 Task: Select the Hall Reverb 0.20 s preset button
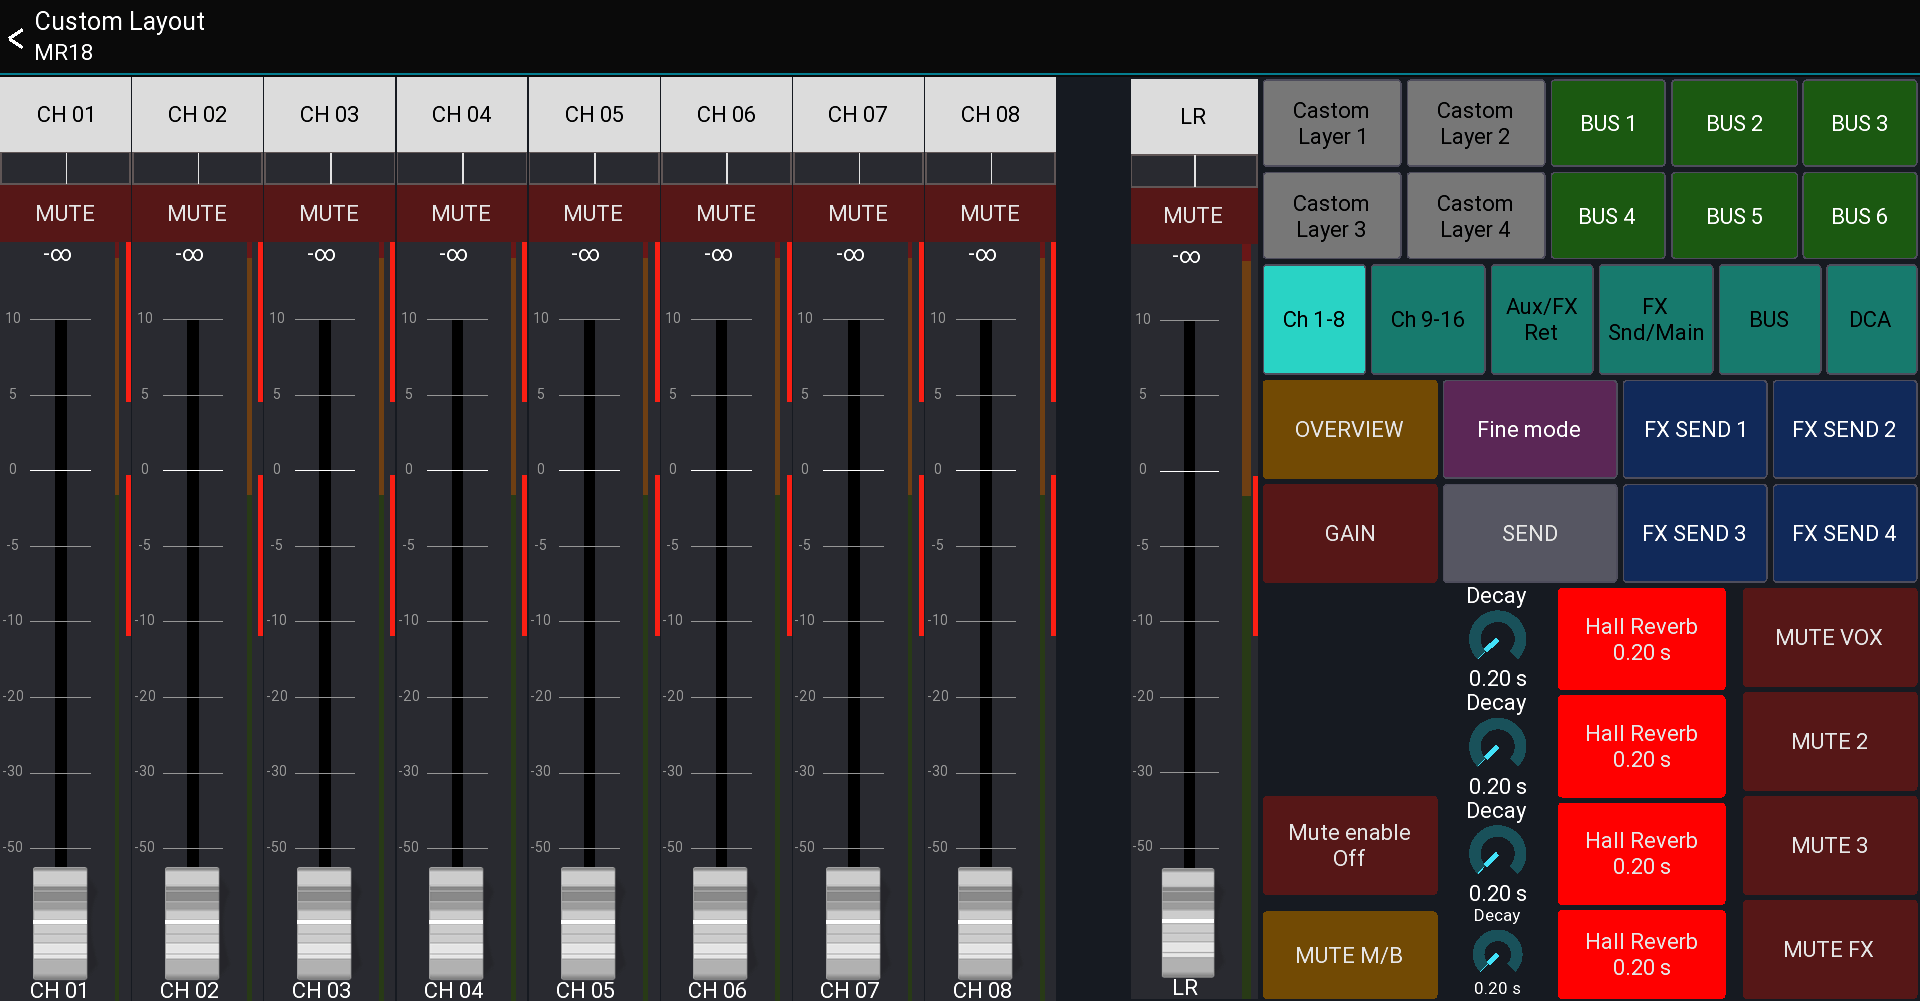coord(1640,640)
